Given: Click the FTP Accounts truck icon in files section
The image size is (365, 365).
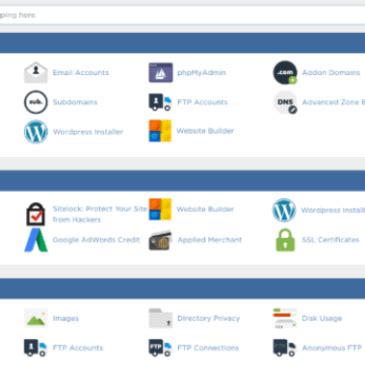Looking at the screenshot, I should tap(35, 348).
